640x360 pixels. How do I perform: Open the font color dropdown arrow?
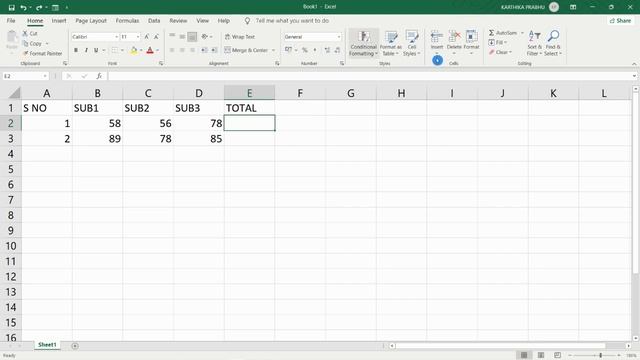click(x=157, y=50)
